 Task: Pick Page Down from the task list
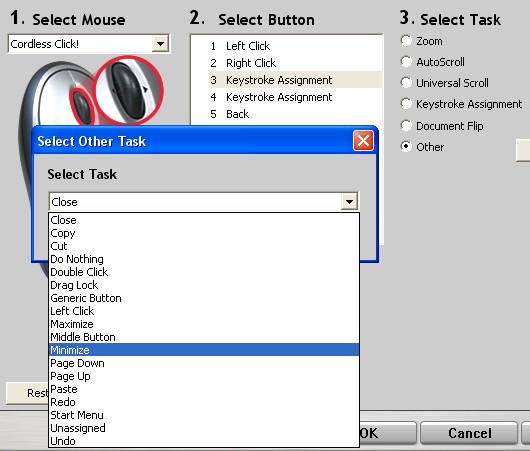[204, 363]
